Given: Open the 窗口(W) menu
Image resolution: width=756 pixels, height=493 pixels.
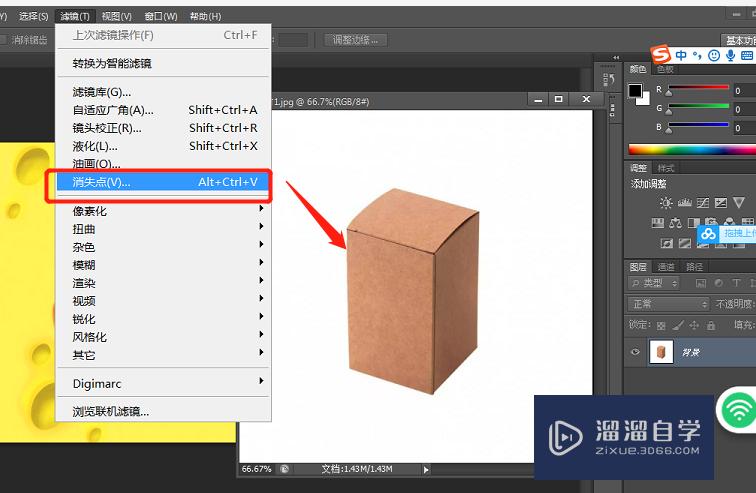Looking at the screenshot, I should pyautogui.click(x=161, y=16).
